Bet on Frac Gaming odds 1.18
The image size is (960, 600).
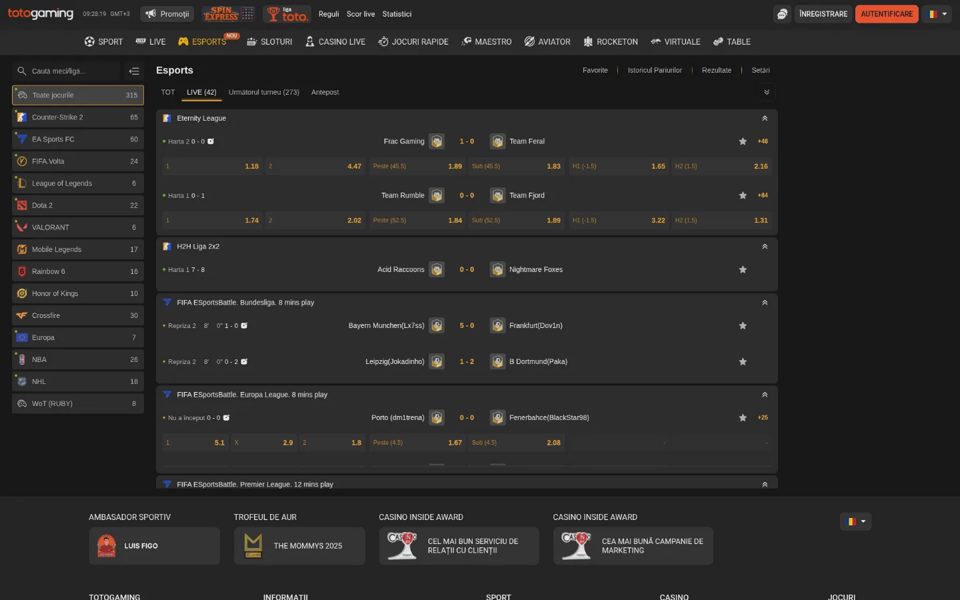[x=212, y=166]
